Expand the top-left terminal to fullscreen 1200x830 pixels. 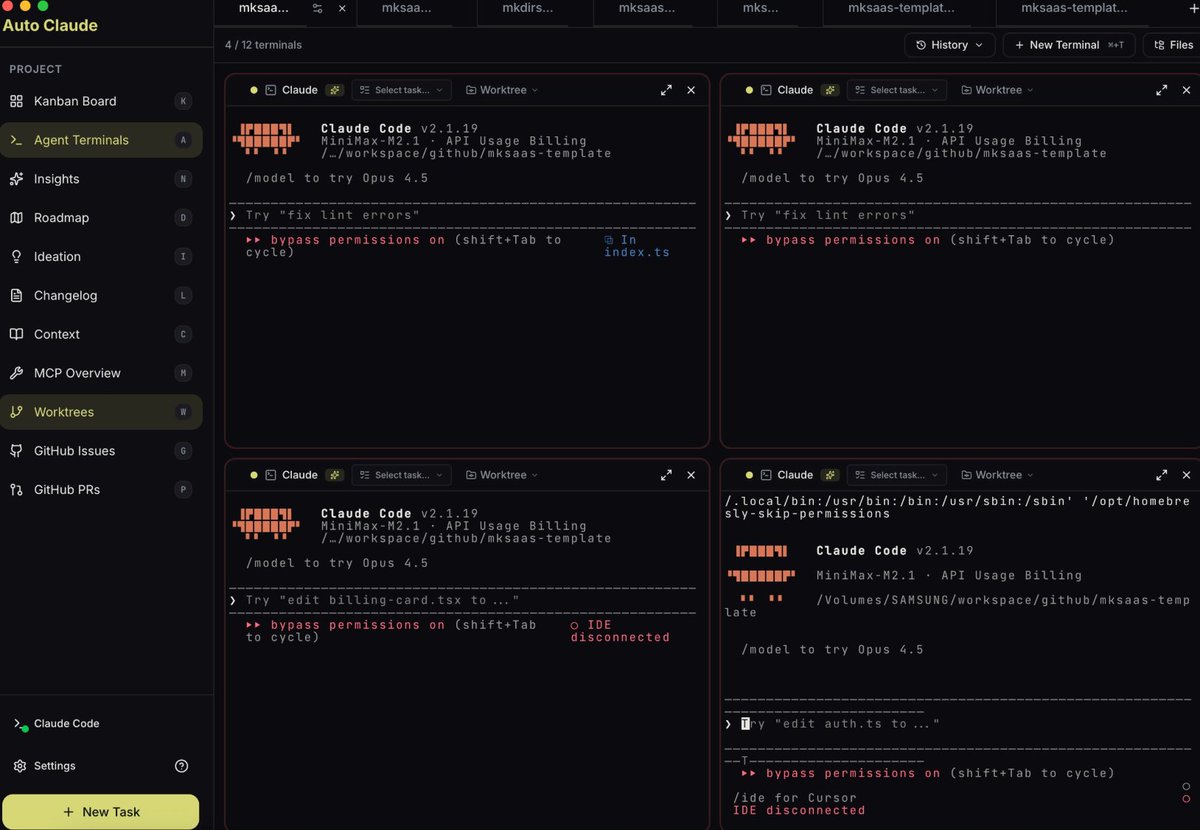point(666,90)
